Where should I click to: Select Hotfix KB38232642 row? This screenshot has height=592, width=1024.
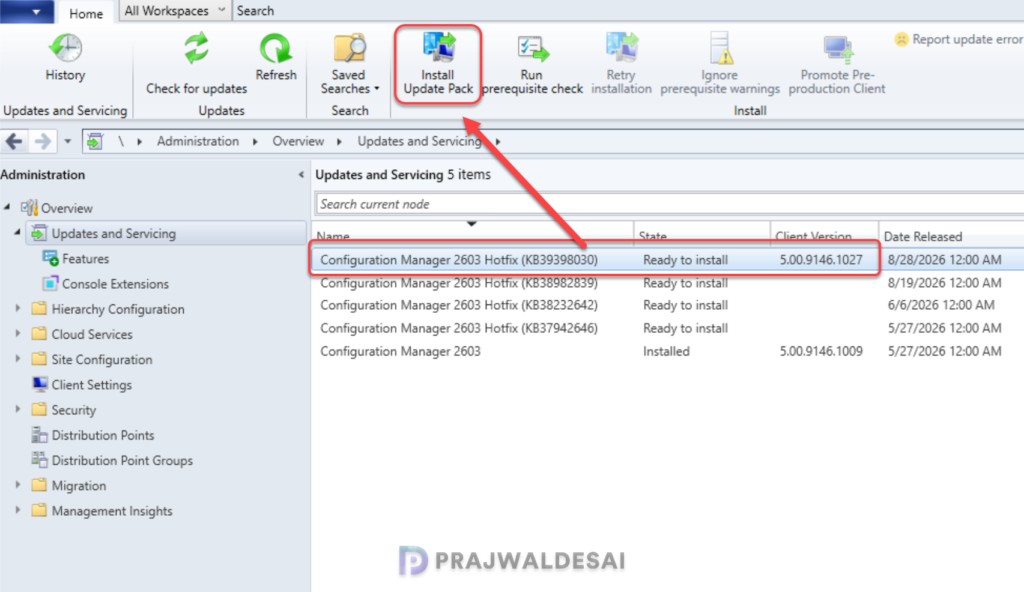click(x=667, y=305)
